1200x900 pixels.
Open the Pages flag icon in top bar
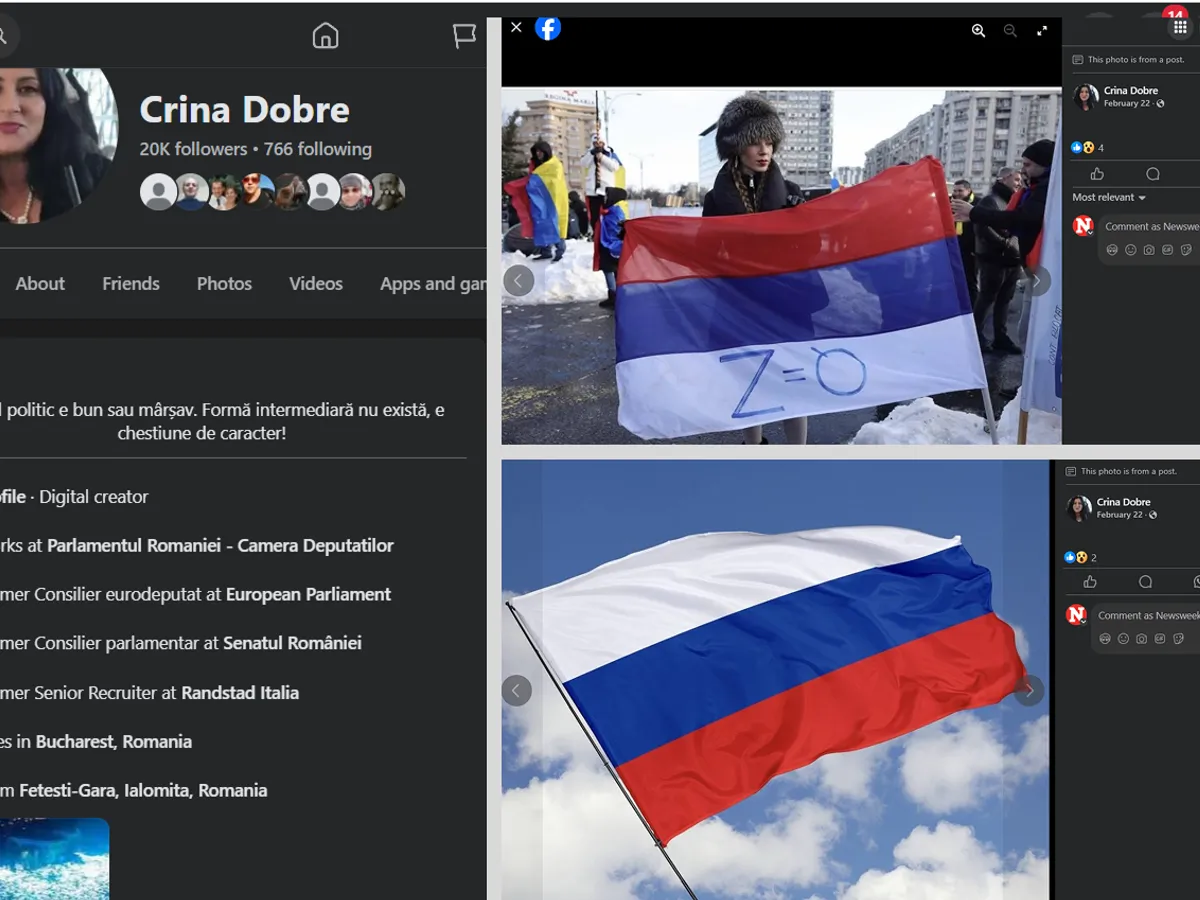coord(464,36)
